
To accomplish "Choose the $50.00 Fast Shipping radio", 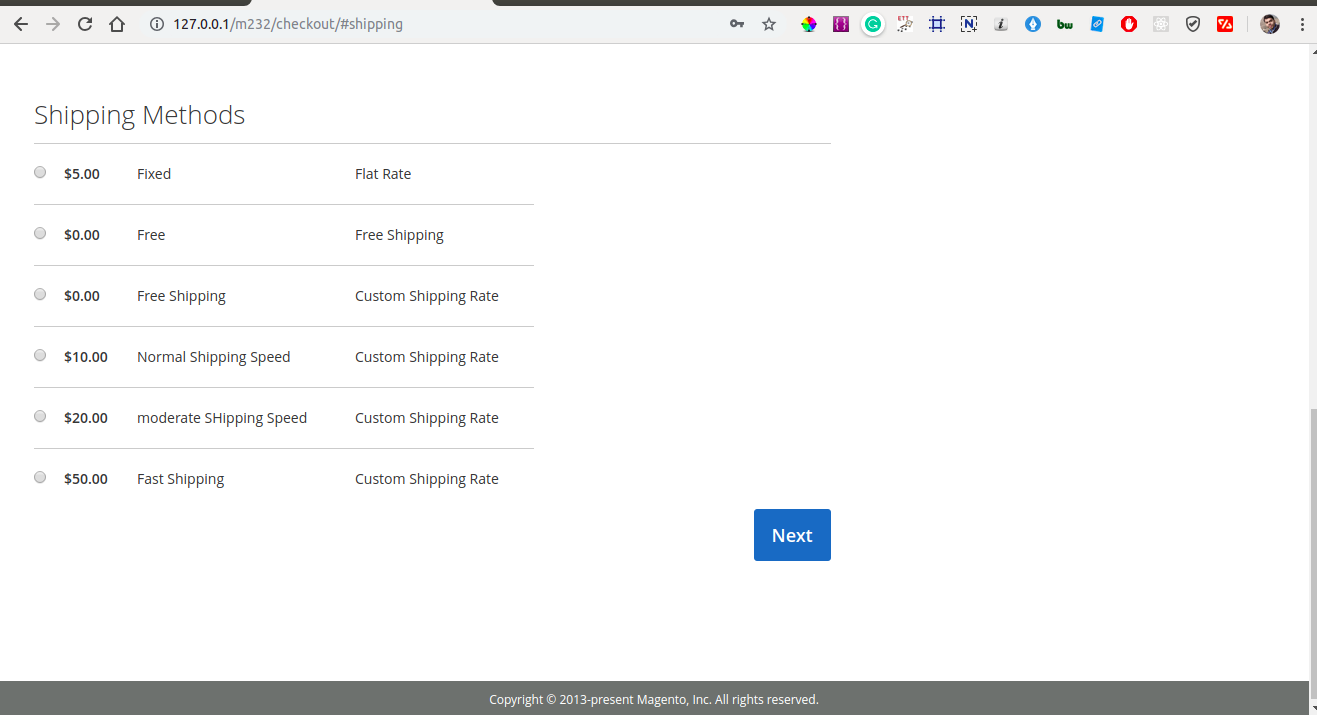I will (40, 477).
